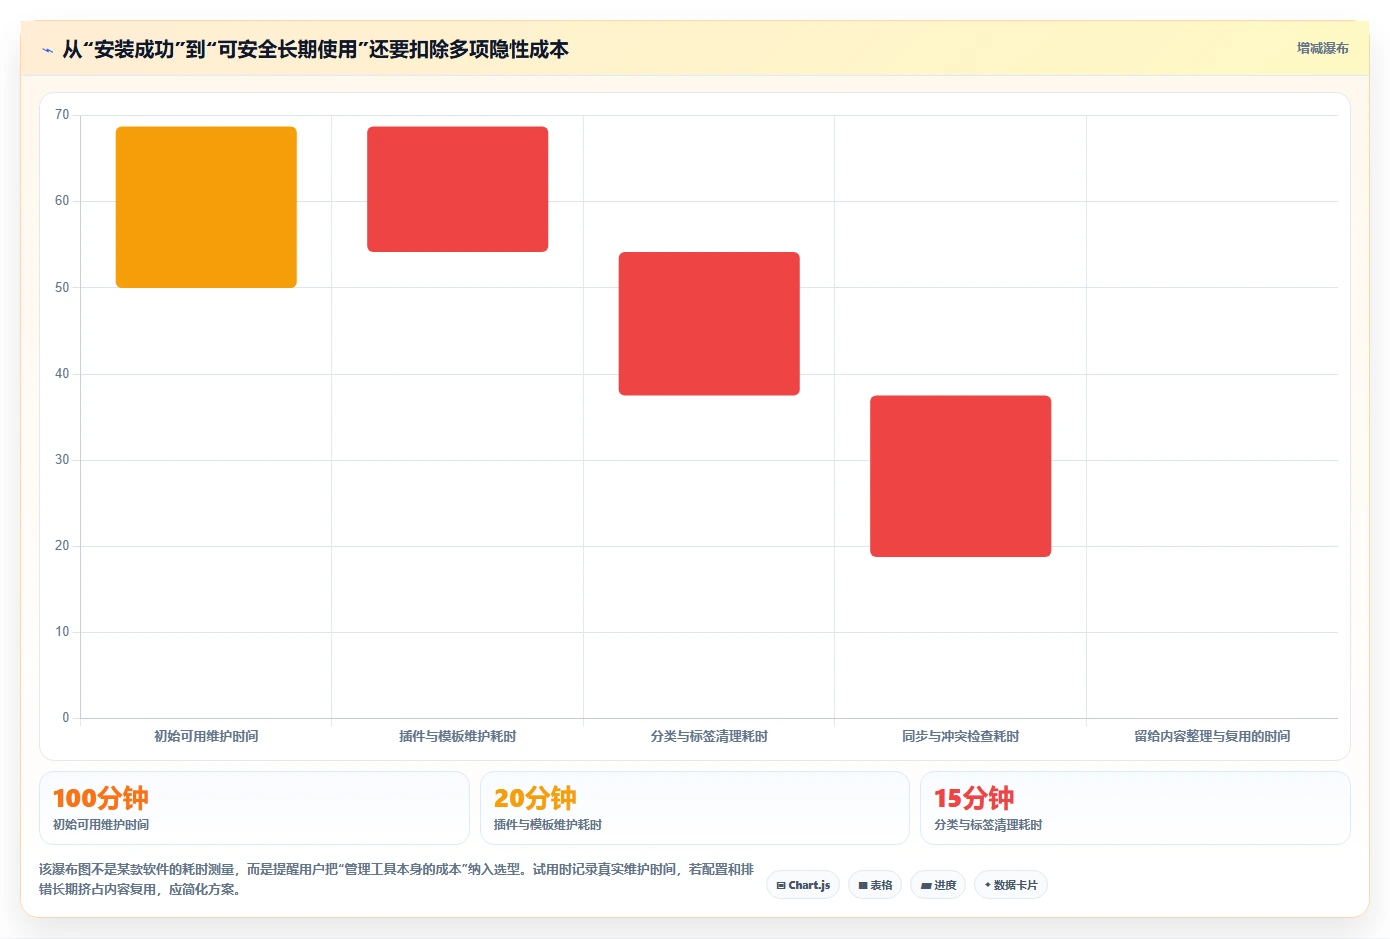Image resolution: width=1390 pixels, height=939 pixels.
Task: Click the Chart.js tag chip
Action: (x=803, y=885)
